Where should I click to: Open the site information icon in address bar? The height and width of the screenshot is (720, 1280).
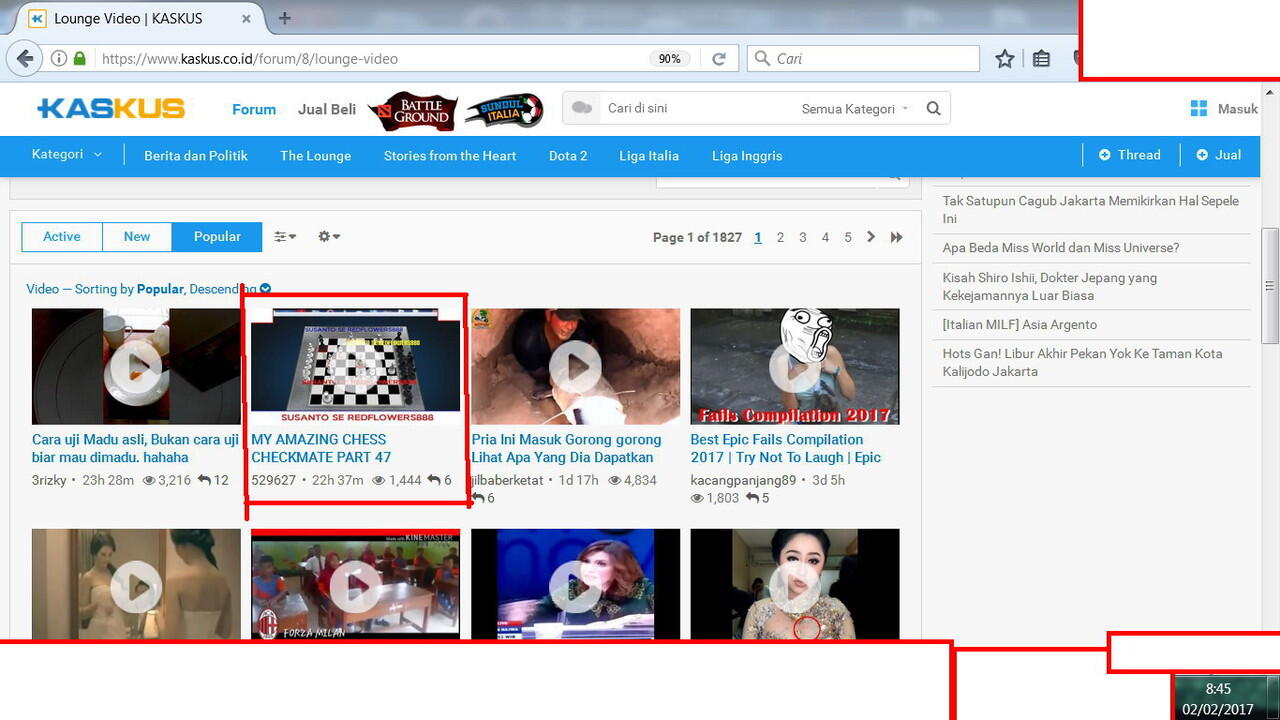(x=59, y=59)
